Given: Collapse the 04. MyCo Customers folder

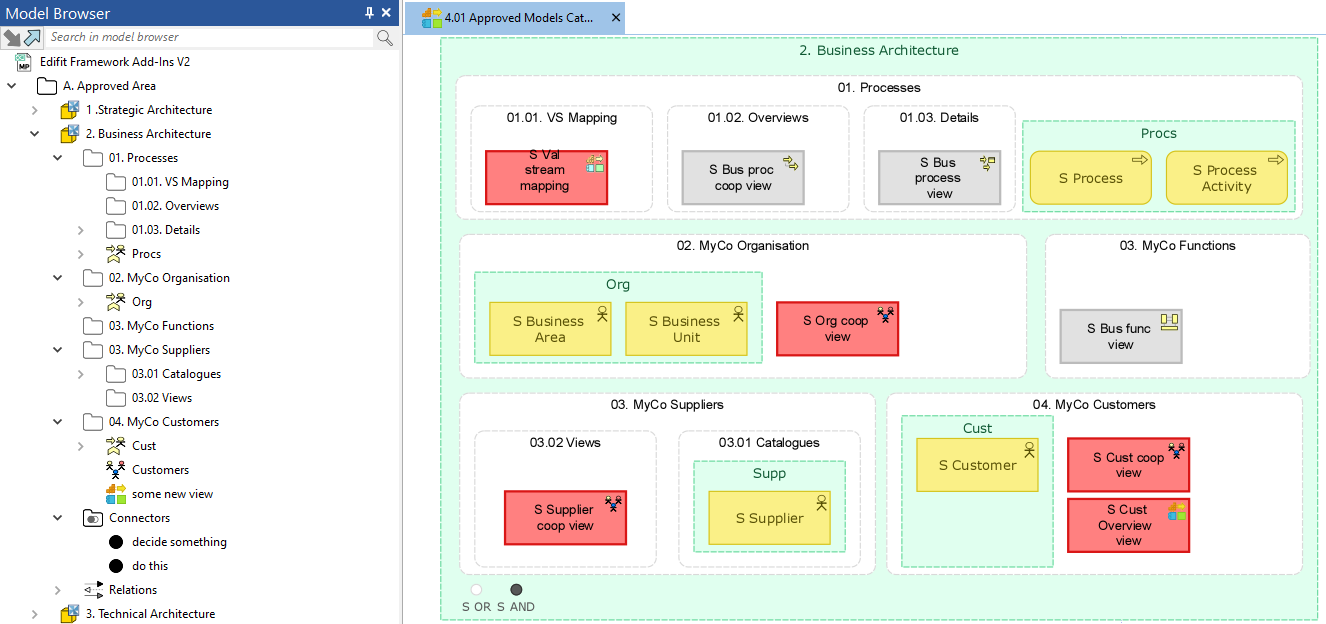Looking at the screenshot, I should coord(58,422).
